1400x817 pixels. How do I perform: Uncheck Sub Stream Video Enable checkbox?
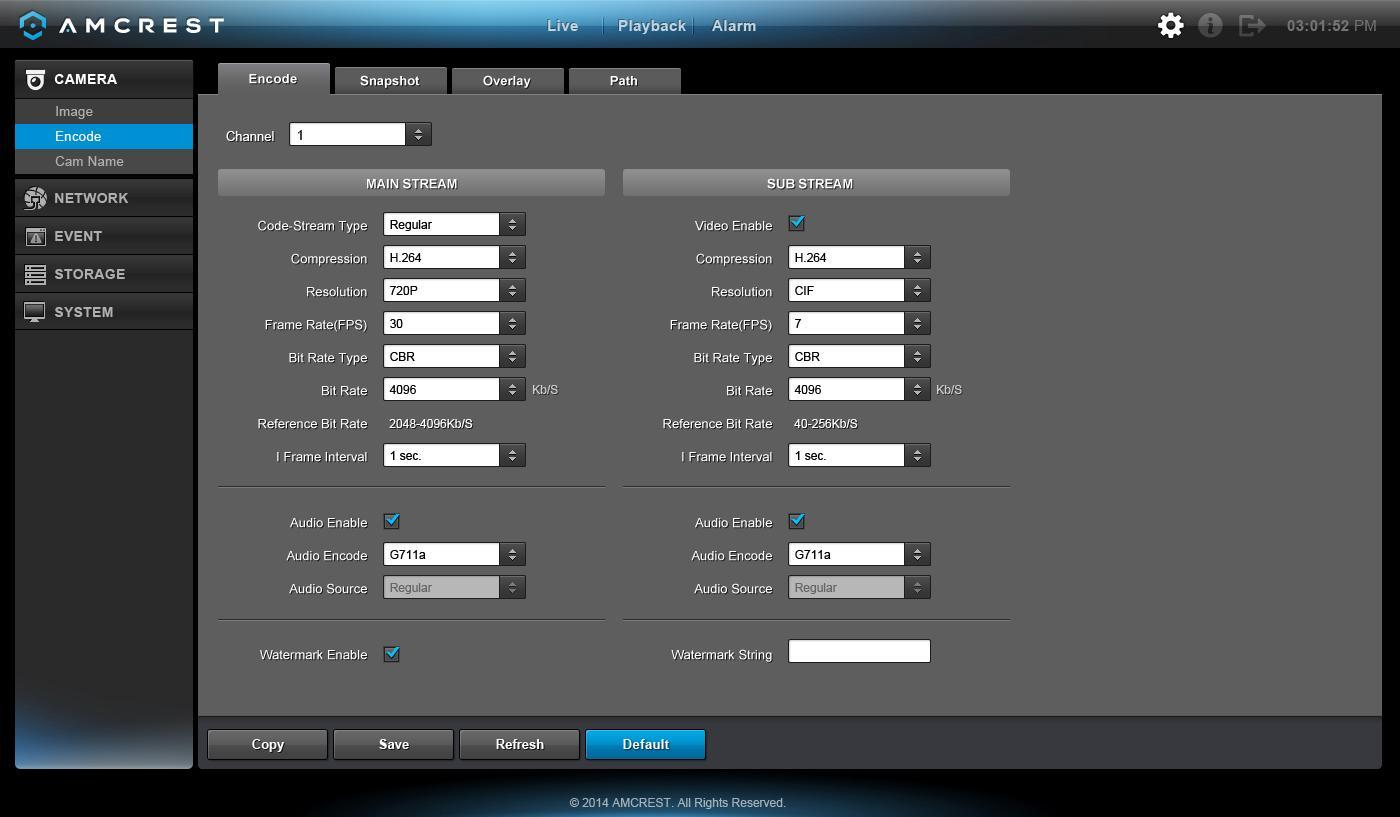(x=797, y=224)
